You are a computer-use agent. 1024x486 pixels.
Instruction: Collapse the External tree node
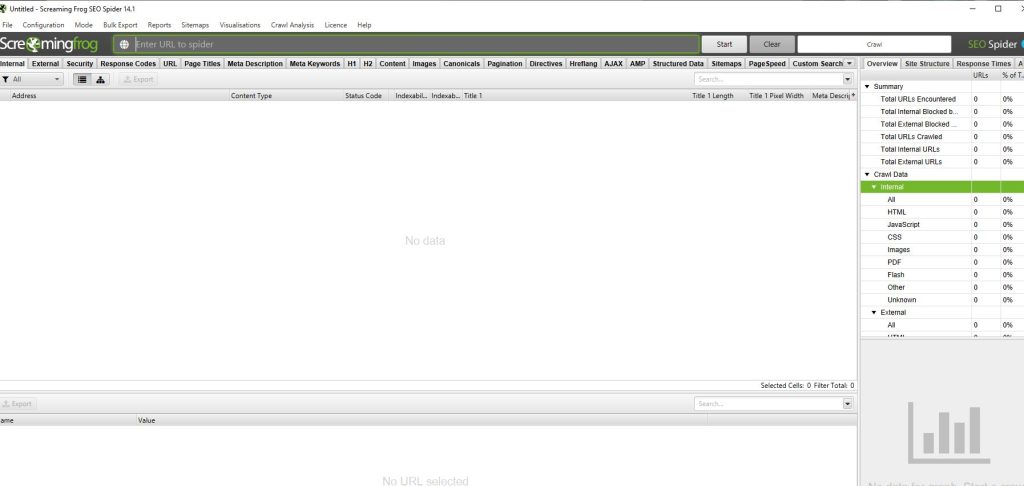[874, 312]
